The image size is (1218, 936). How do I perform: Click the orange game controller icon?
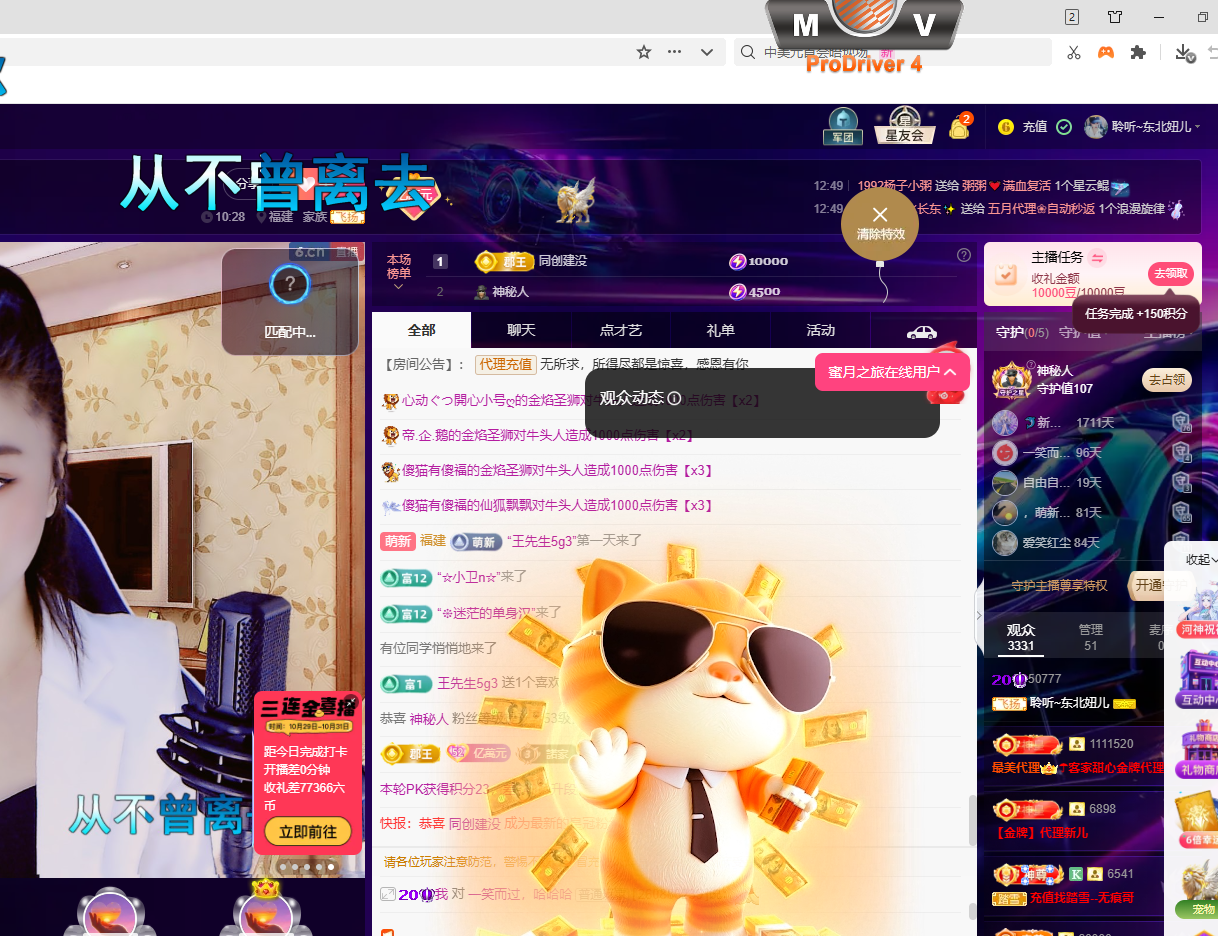pyautogui.click(x=1105, y=52)
